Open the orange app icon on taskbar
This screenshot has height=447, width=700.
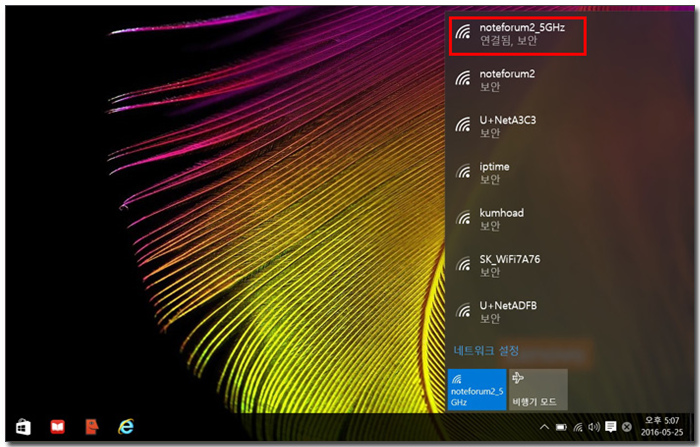point(92,427)
